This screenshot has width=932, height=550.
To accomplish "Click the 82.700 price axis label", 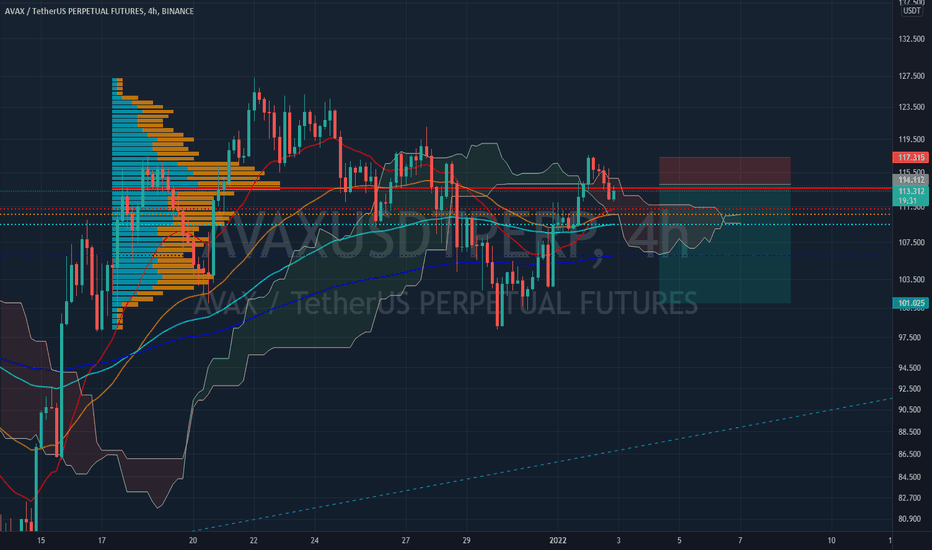I will tap(912, 498).
